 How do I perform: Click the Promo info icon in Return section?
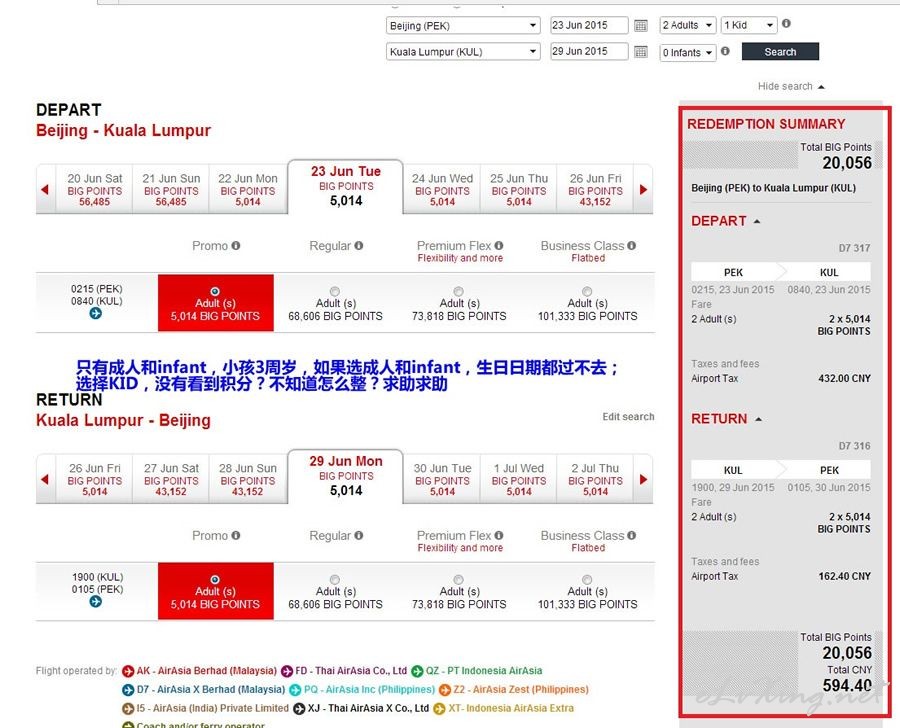(x=235, y=536)
